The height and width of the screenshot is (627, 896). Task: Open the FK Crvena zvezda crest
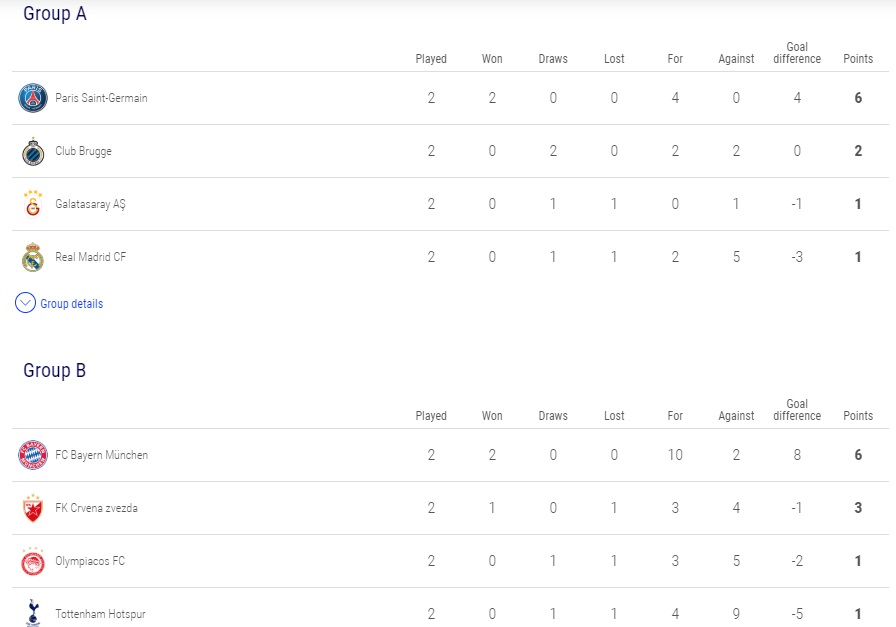[33, 508]
